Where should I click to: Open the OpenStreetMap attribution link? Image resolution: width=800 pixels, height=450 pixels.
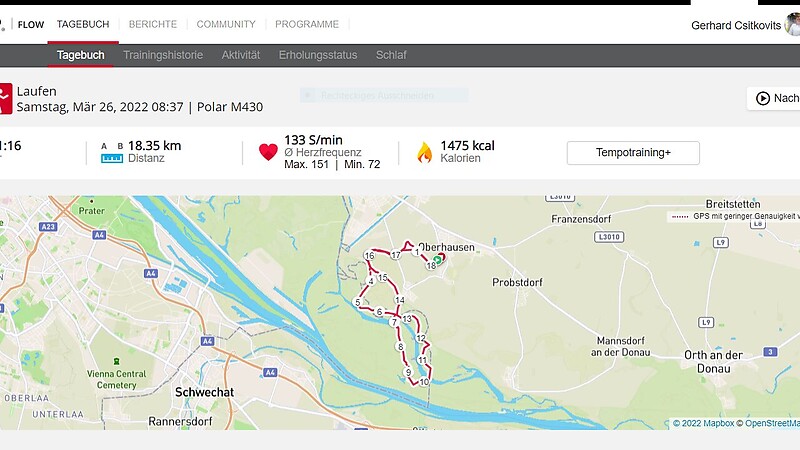click(x=772, y=423)
